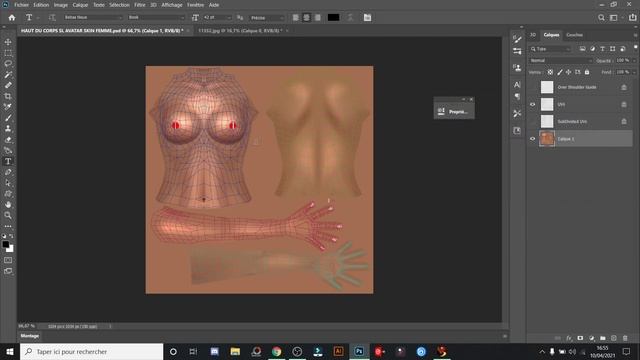
Task: Click the foreground color swatch
Action: 5,244
